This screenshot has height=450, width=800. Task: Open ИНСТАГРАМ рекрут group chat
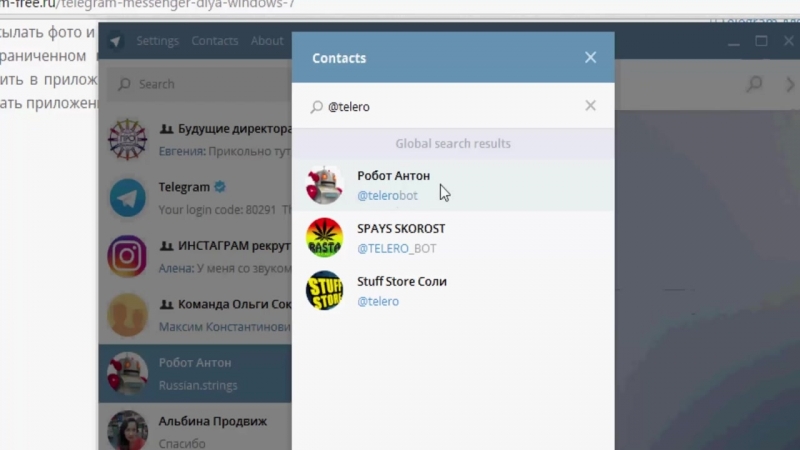[195, 256]
